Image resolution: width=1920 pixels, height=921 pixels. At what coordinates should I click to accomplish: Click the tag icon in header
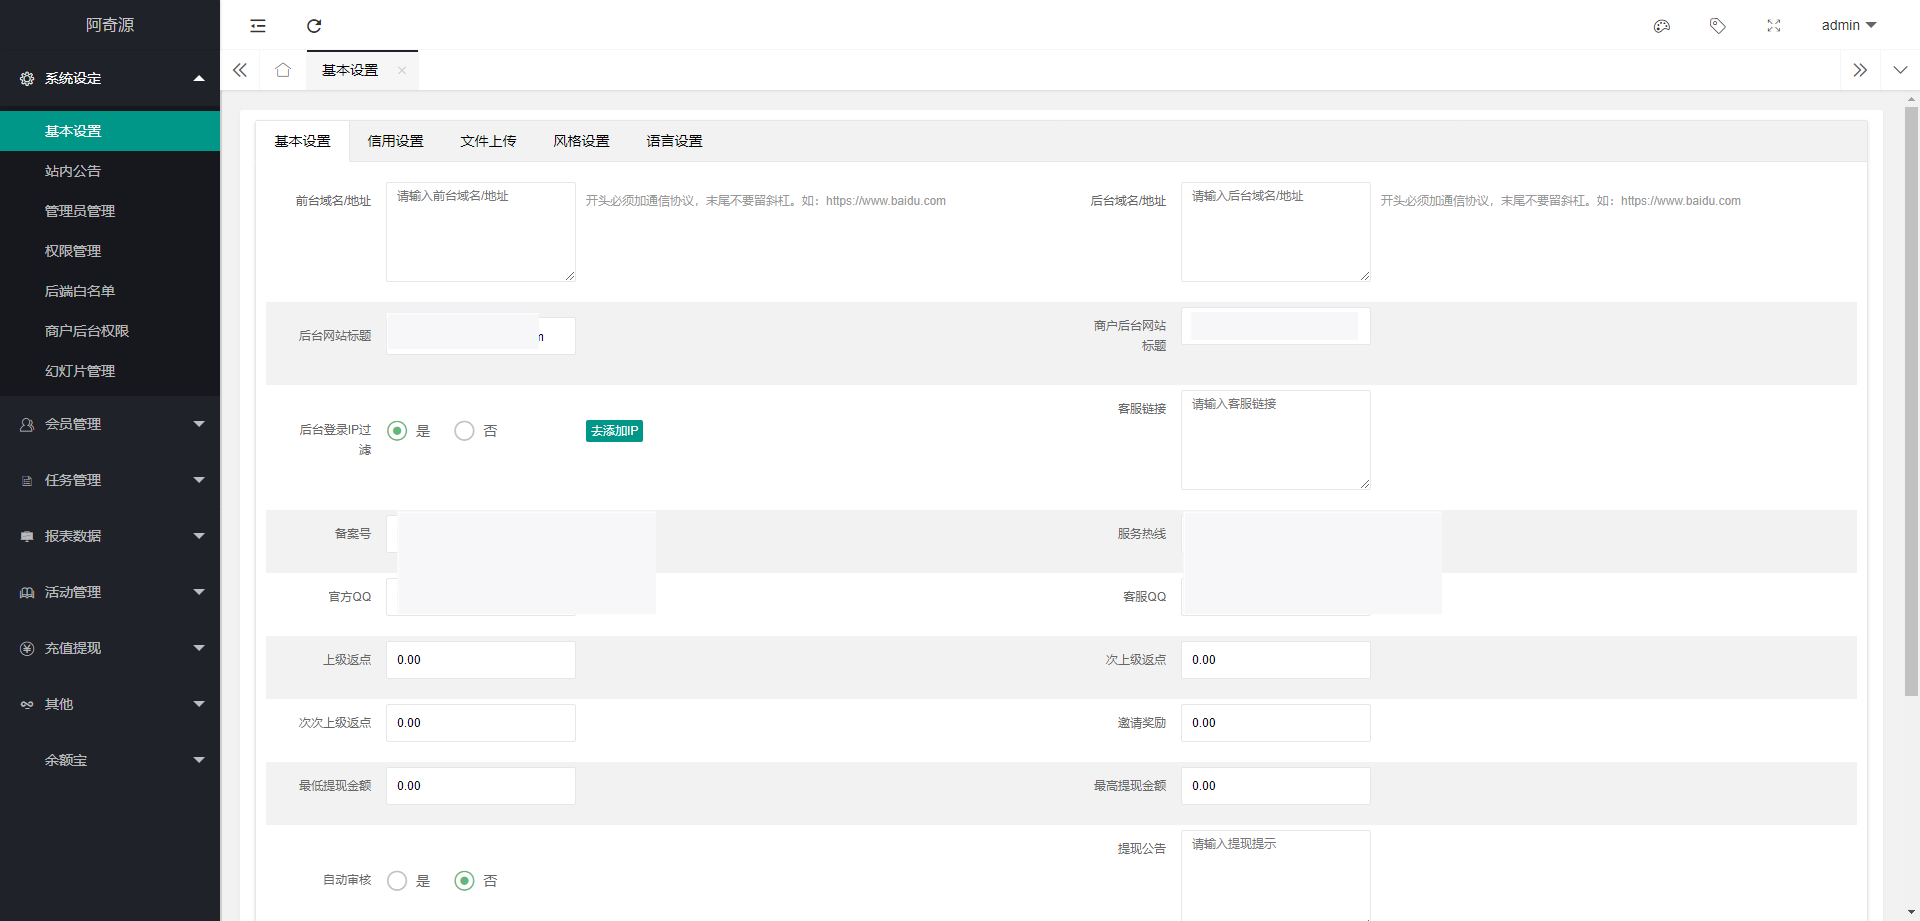[x=1717, y=26]
